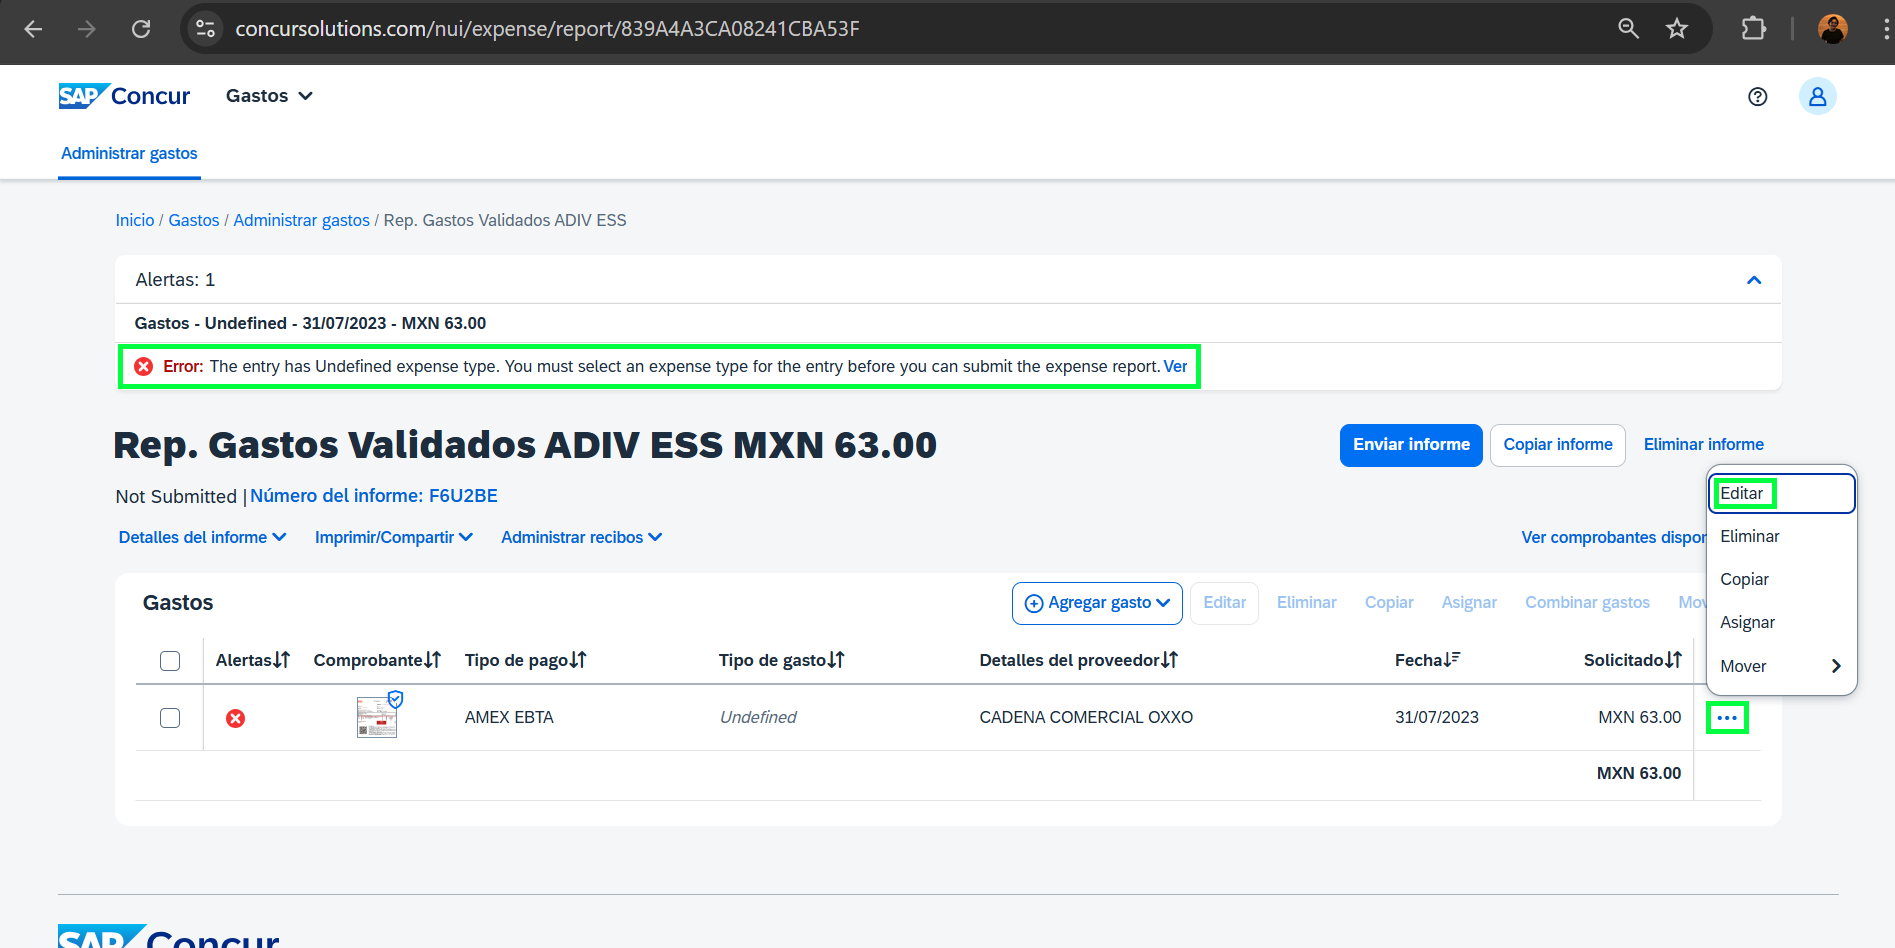
Task: Click Eliminar informe link
Action: [1703, 445]
